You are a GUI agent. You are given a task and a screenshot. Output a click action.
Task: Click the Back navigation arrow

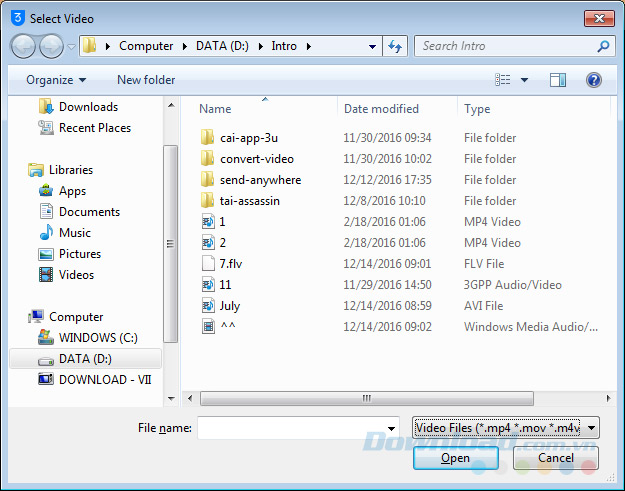point(24,46)
